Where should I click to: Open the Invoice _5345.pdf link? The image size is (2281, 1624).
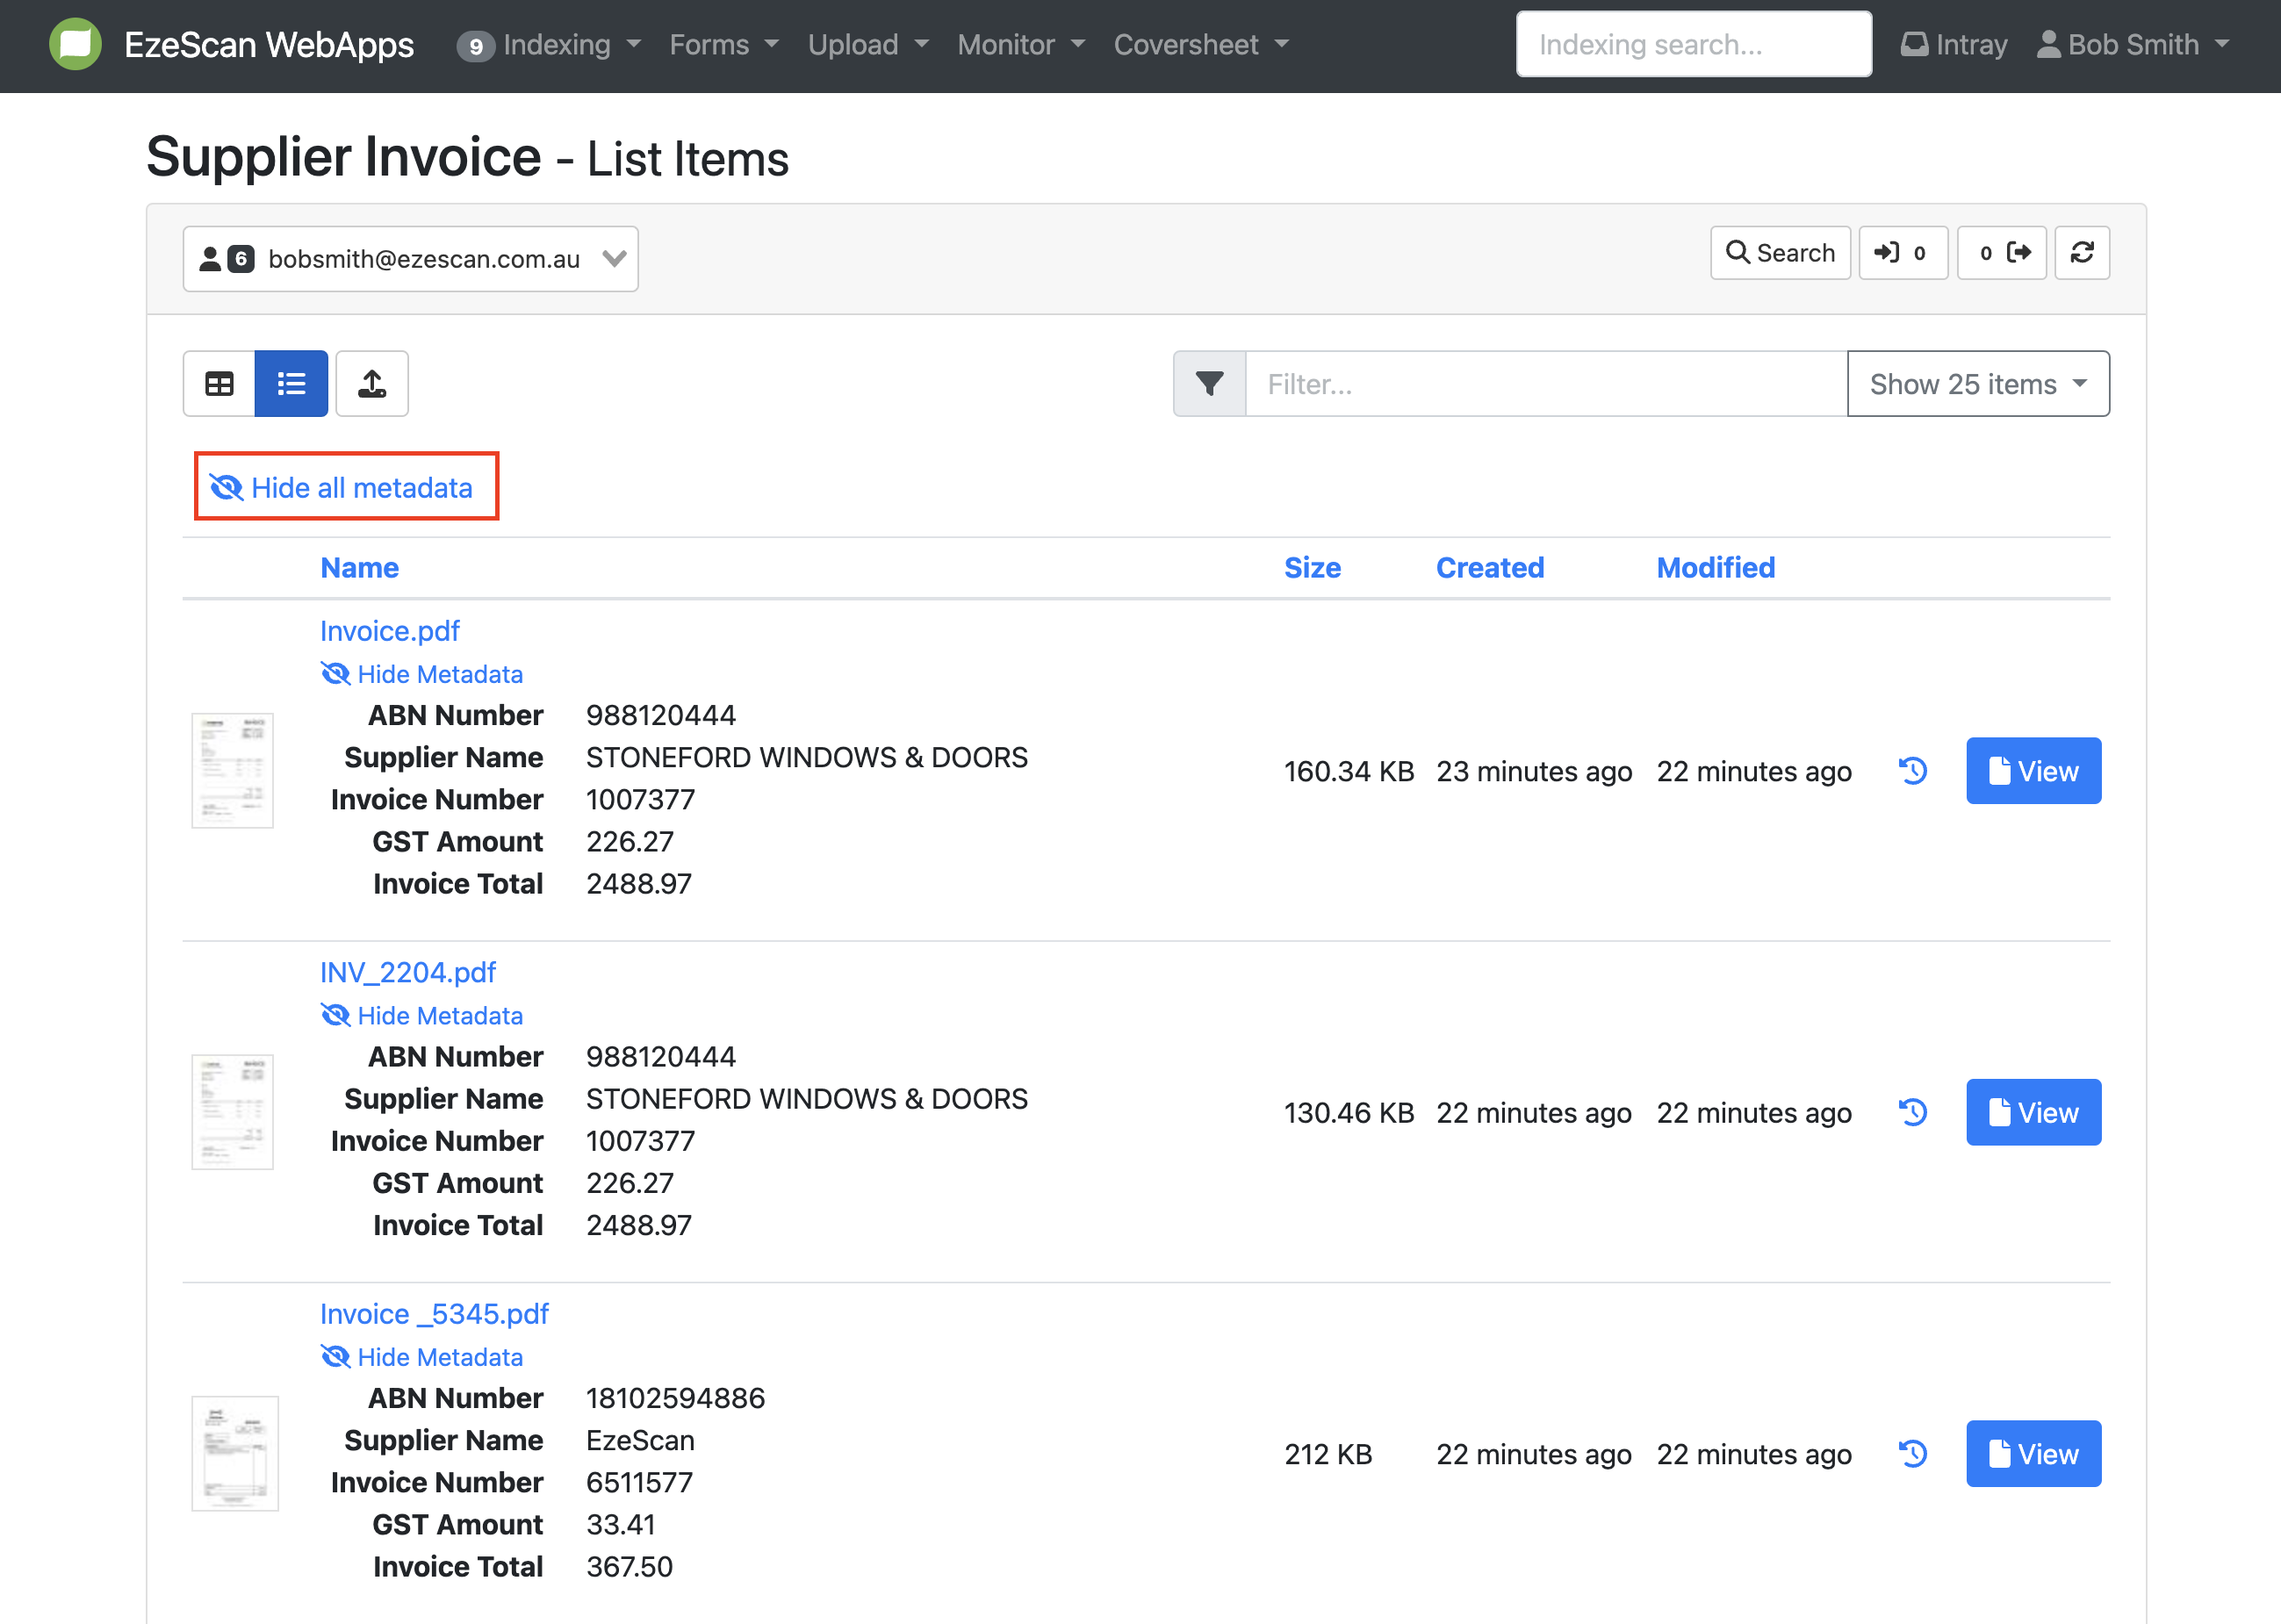(x=434, y=1313)
